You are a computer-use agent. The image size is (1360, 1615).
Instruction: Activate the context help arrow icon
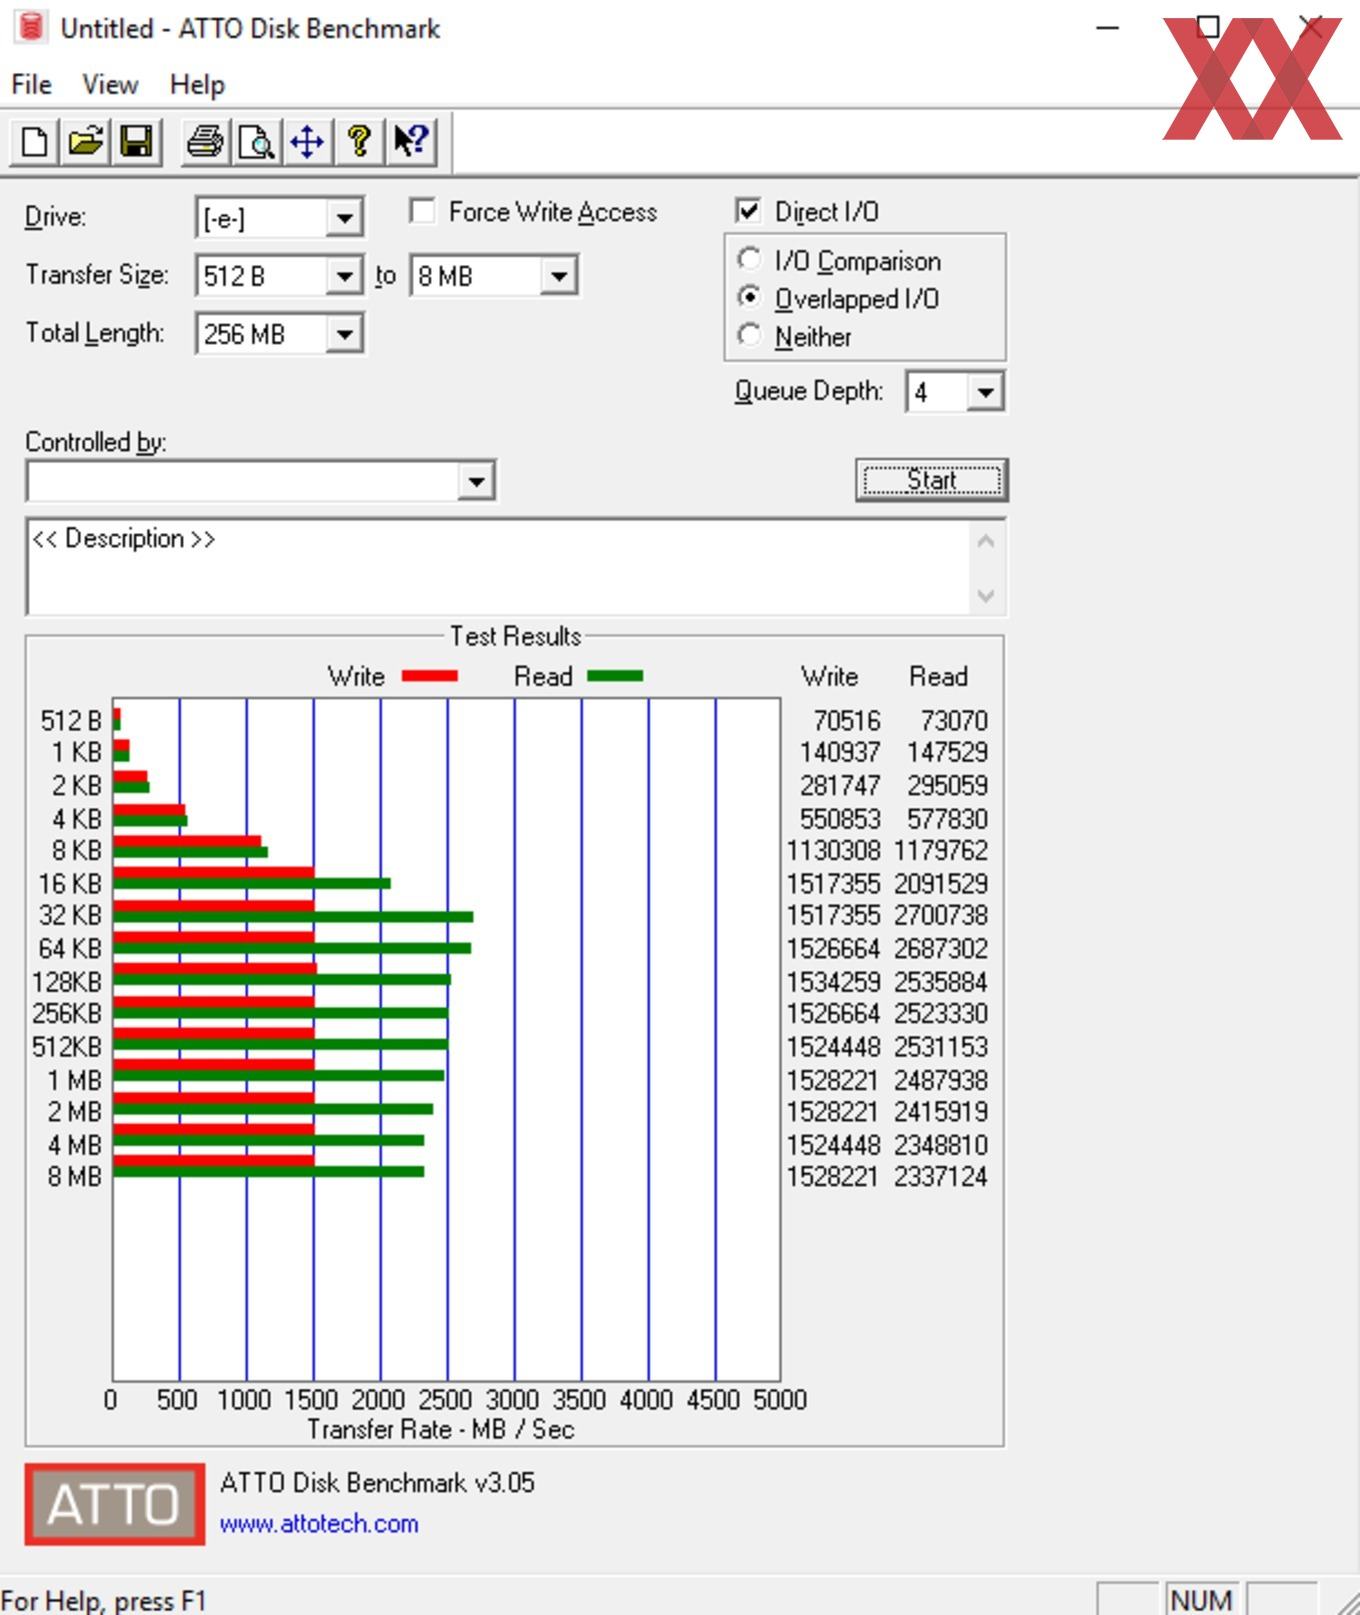coord(411,142)
